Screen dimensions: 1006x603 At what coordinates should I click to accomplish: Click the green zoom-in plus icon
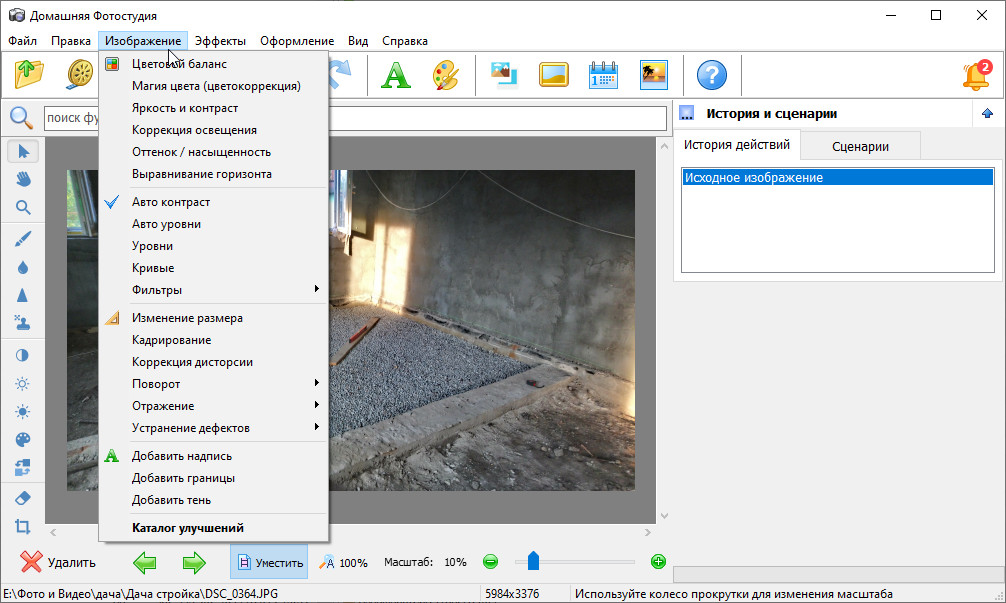[x=658, y=562]
